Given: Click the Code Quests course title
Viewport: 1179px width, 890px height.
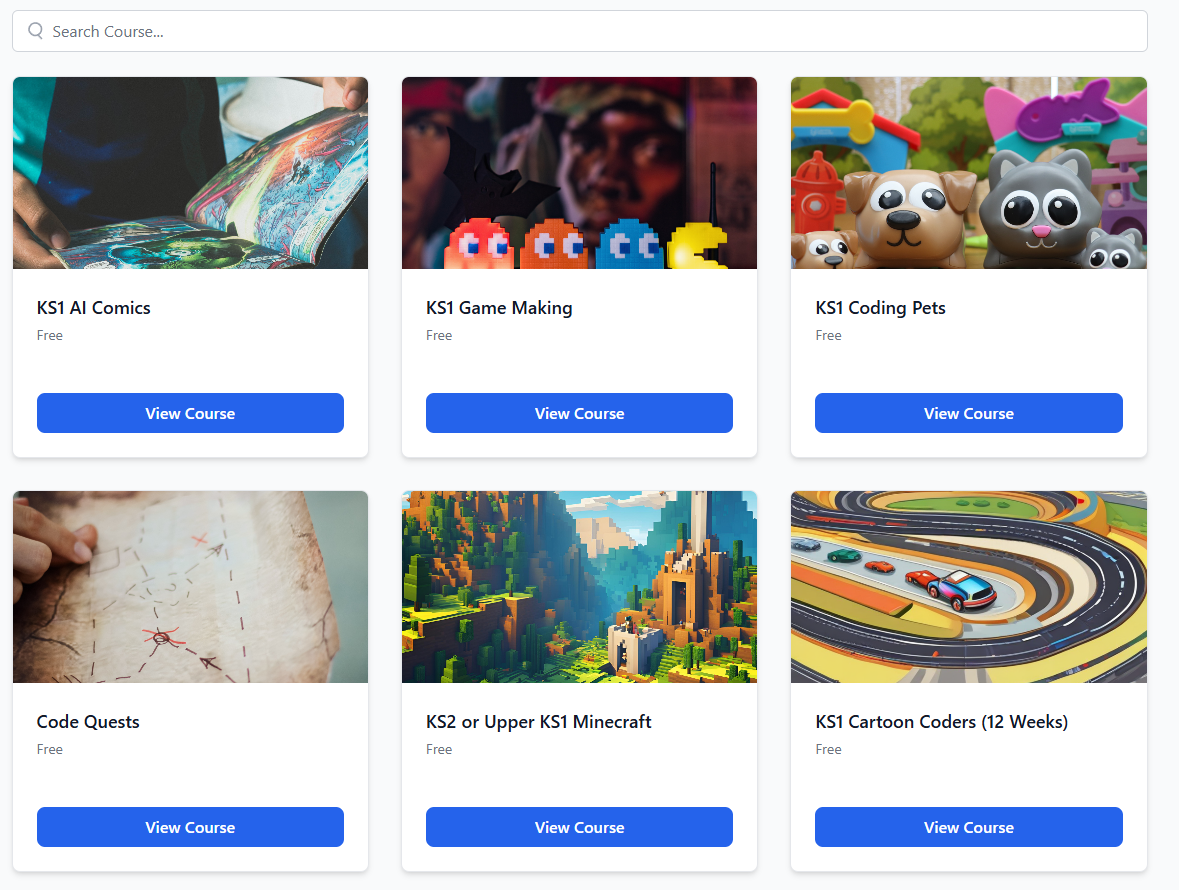Looking at the screenshot, I should (x=88, y=722).
